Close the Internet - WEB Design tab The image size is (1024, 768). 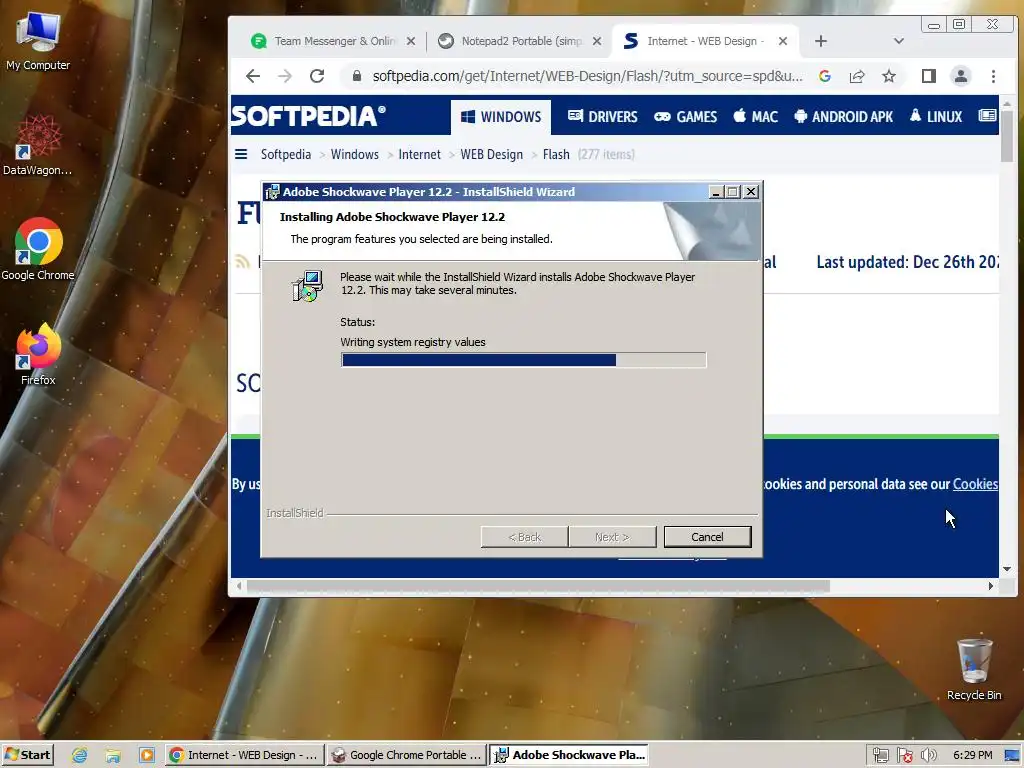[783, 41]
